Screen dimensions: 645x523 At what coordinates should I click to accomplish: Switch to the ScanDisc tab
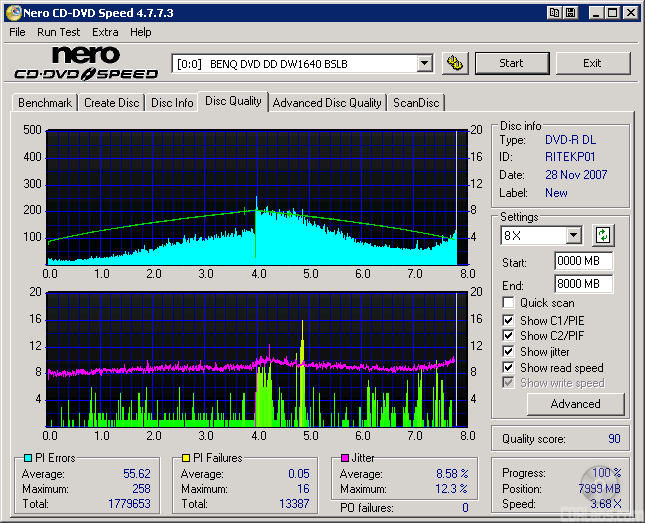pyautogui.click(x=415, y=102)
